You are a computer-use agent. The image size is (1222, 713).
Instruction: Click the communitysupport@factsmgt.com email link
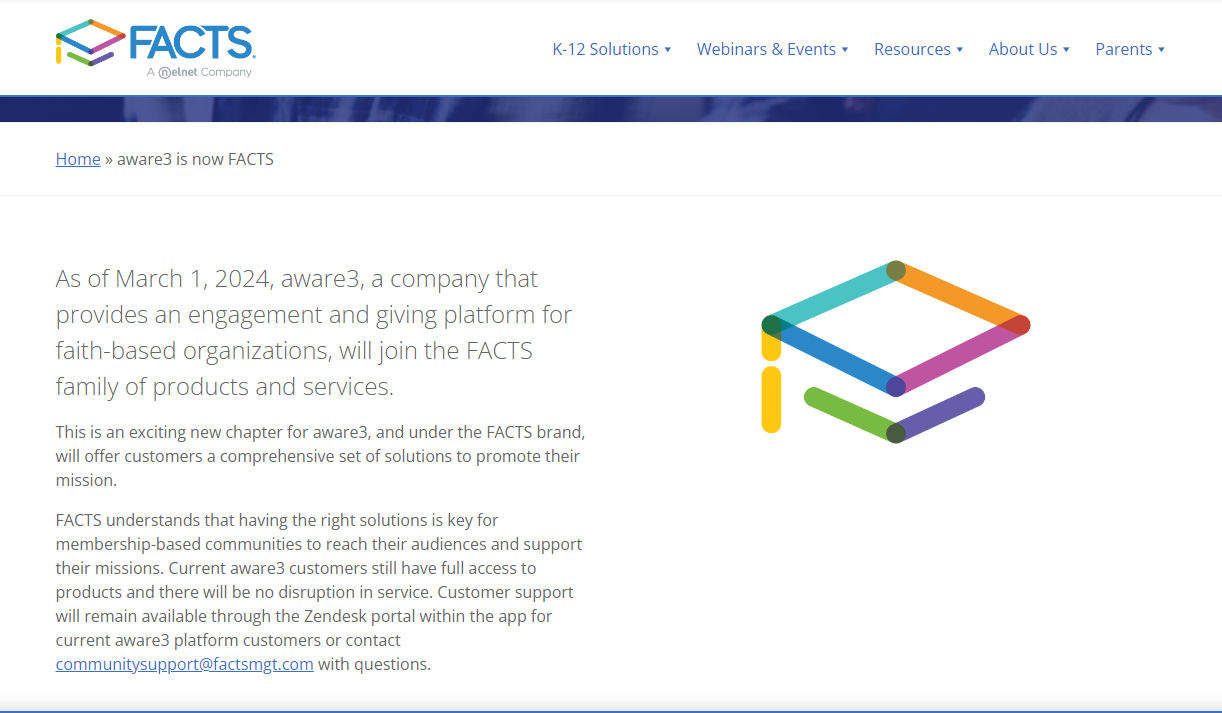pyautogui.click(x=185, y=664)
